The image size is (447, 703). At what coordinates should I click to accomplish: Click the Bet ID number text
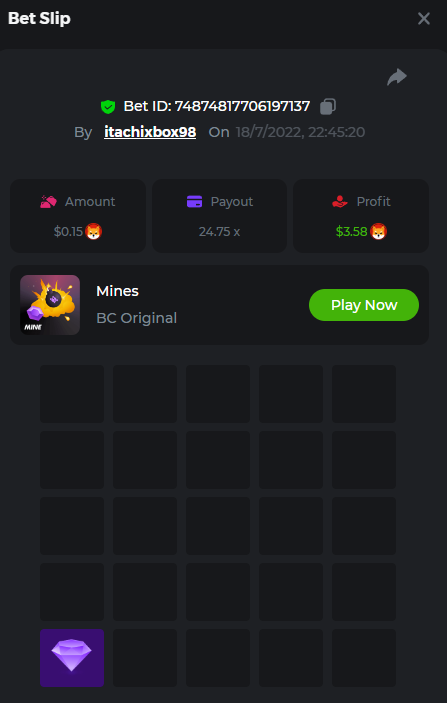(x=242, y=107)
